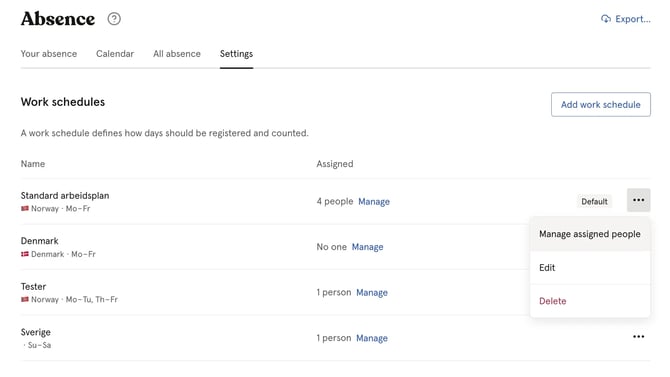Click the Sverige schedule name
The image size is (670, 377).
tap(35, 332)
